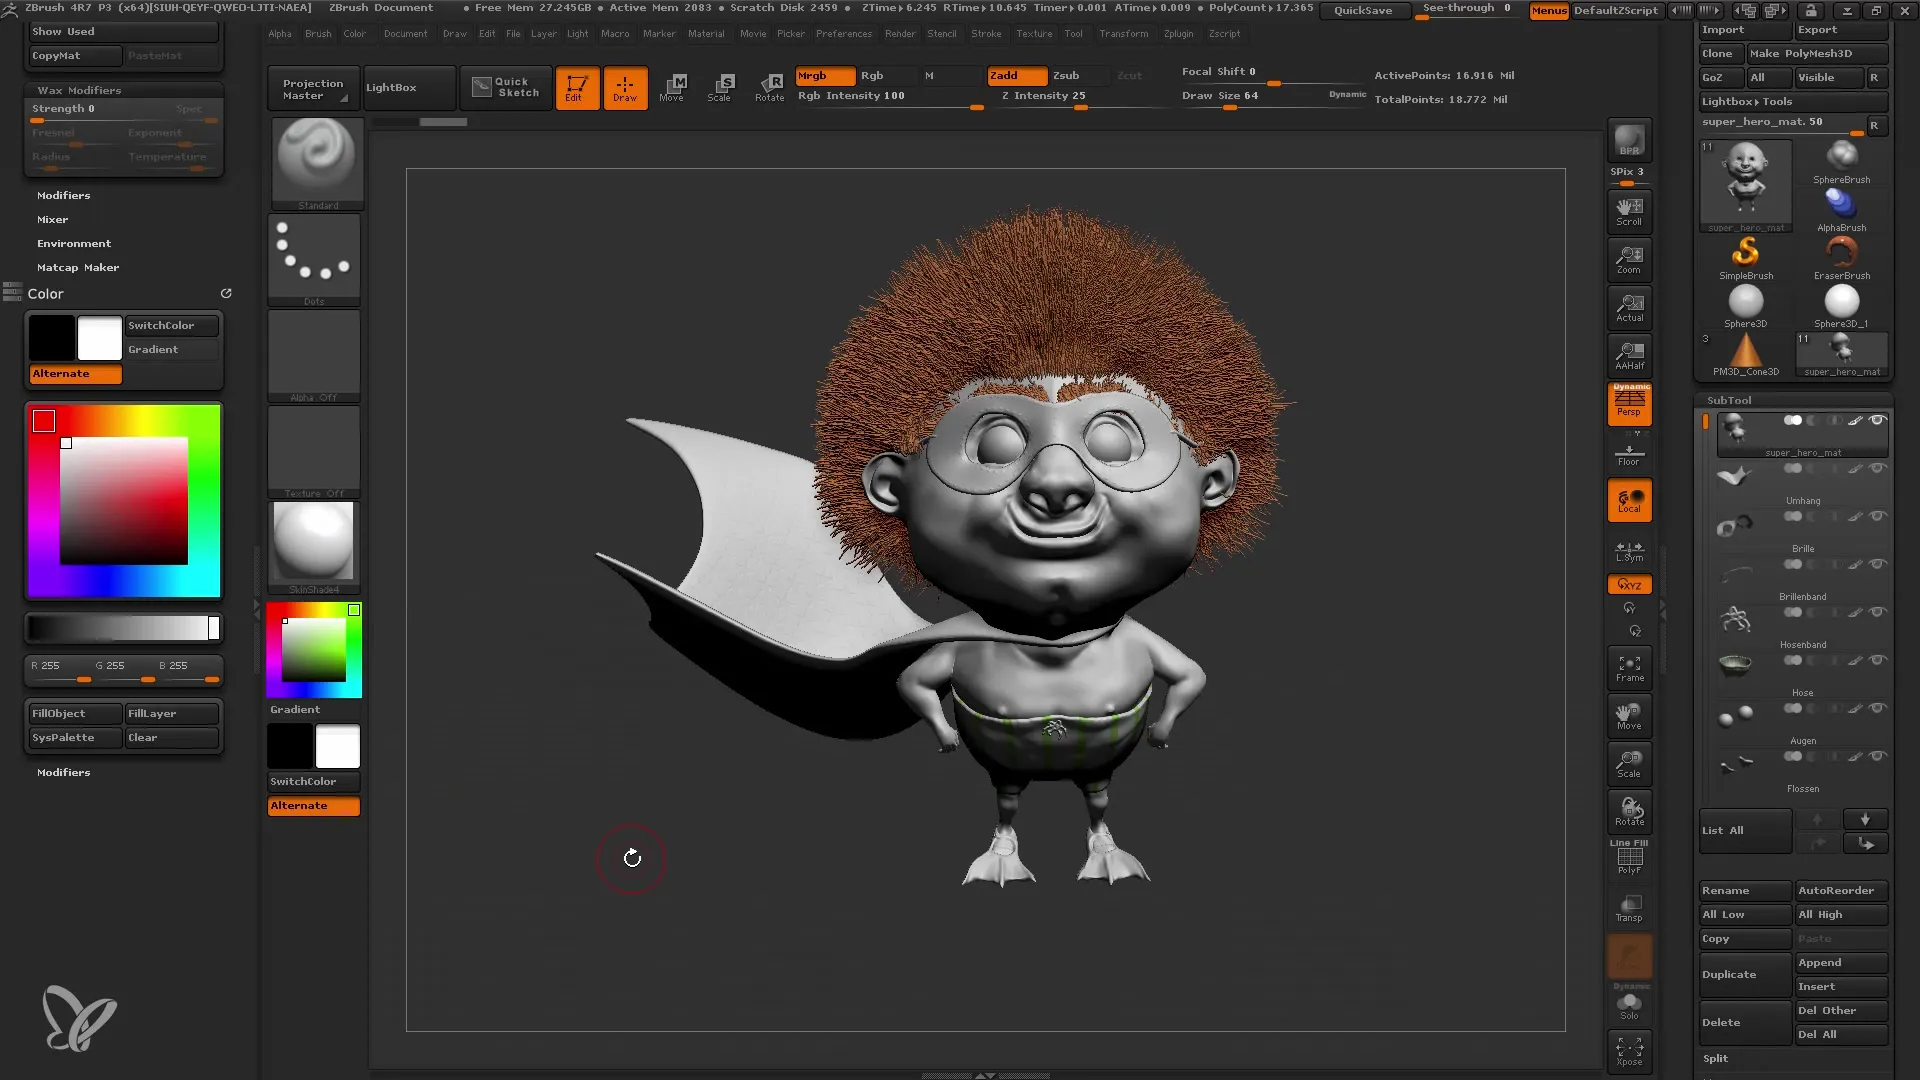Click the QuickSave button
The width and height of the screenshot is (1920, 1080).
point(1362,9)
